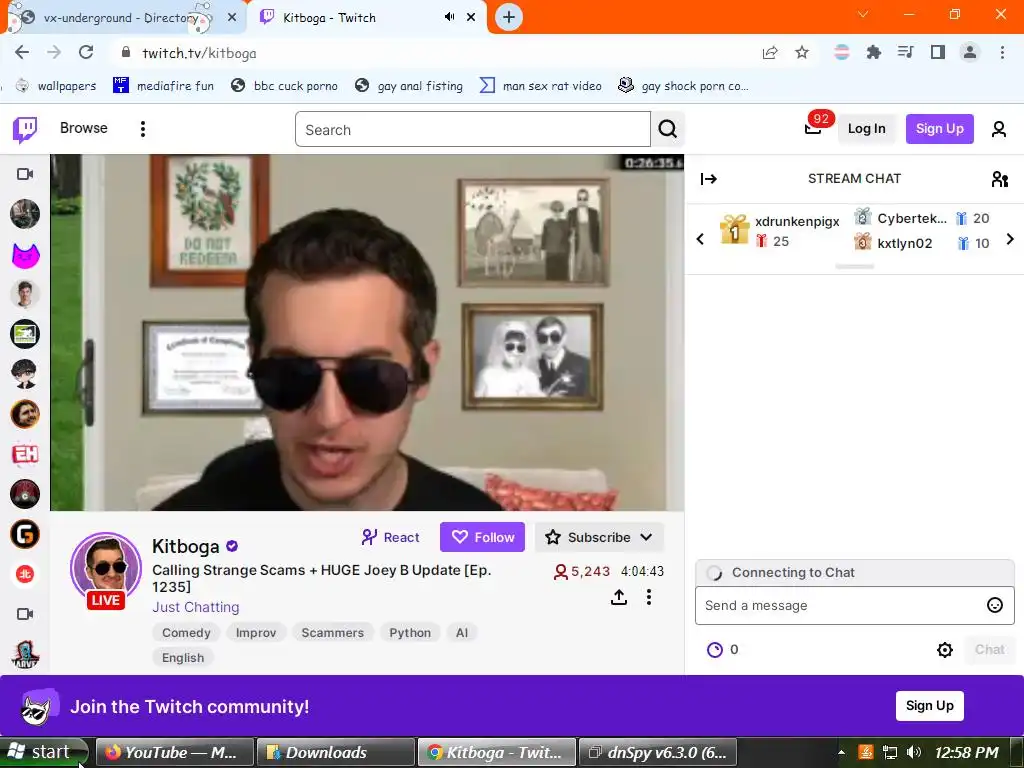
Task: Select the English tag
Action: pyautogui.click(x=183, y=658)
